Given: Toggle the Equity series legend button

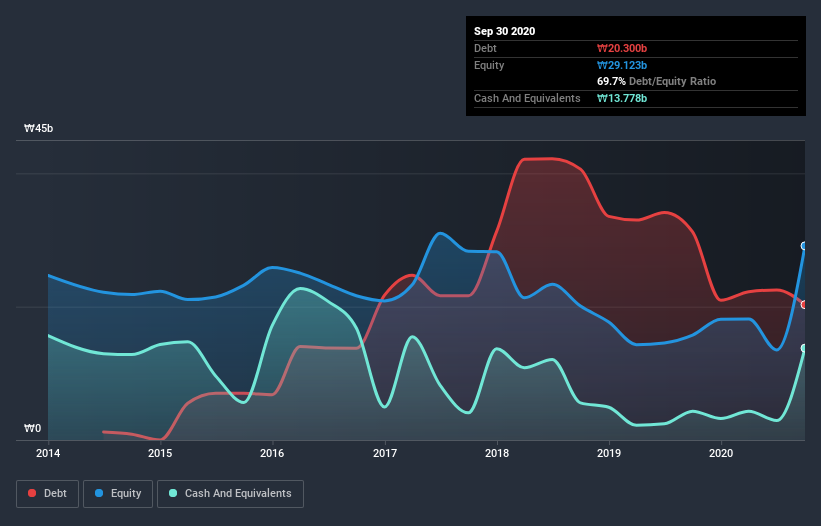Looking at the screenshot, I should point(118,494).
